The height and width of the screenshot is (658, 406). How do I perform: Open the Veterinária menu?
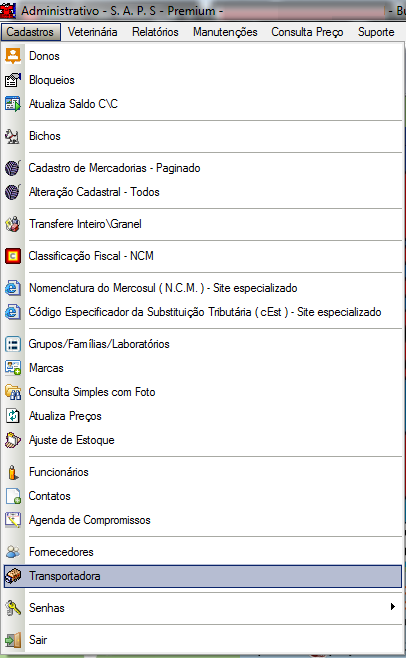tap(92, 32)
